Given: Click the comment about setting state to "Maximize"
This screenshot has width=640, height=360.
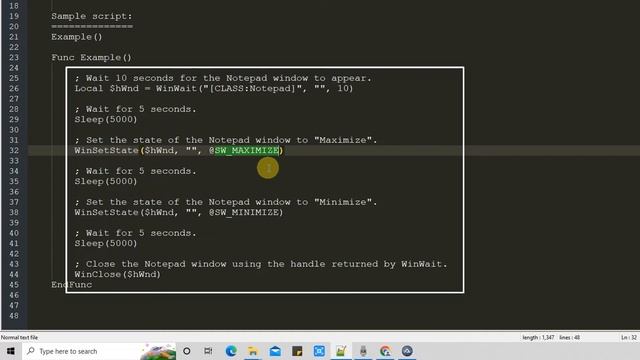Looking at the screenshot, I should coord(226,140).
